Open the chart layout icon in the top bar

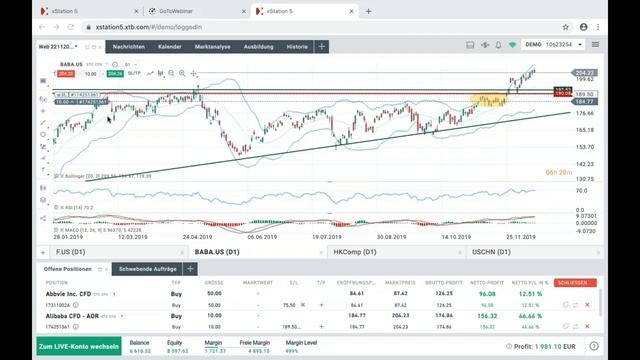tap(470, 45)
